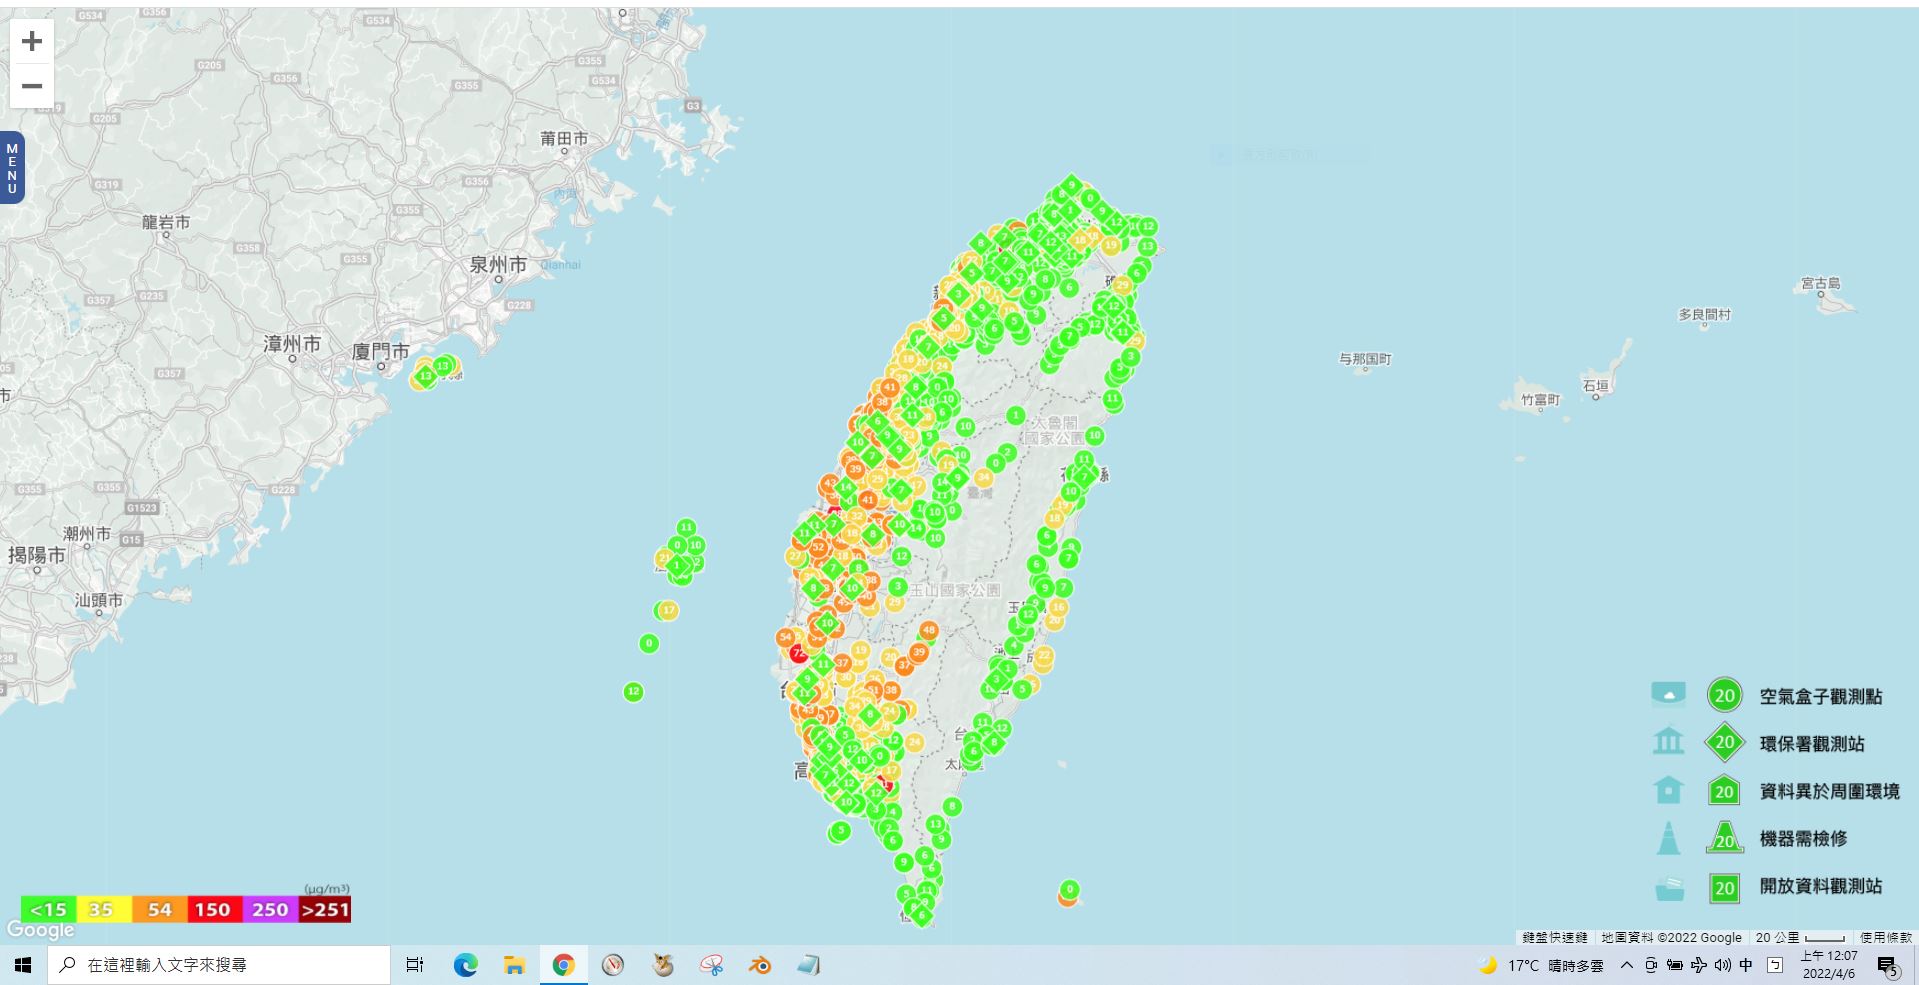This screenshot has height=985, width=1919.
Task: Click the circle 20 marker in the legend
Action: pos(1724,695)
